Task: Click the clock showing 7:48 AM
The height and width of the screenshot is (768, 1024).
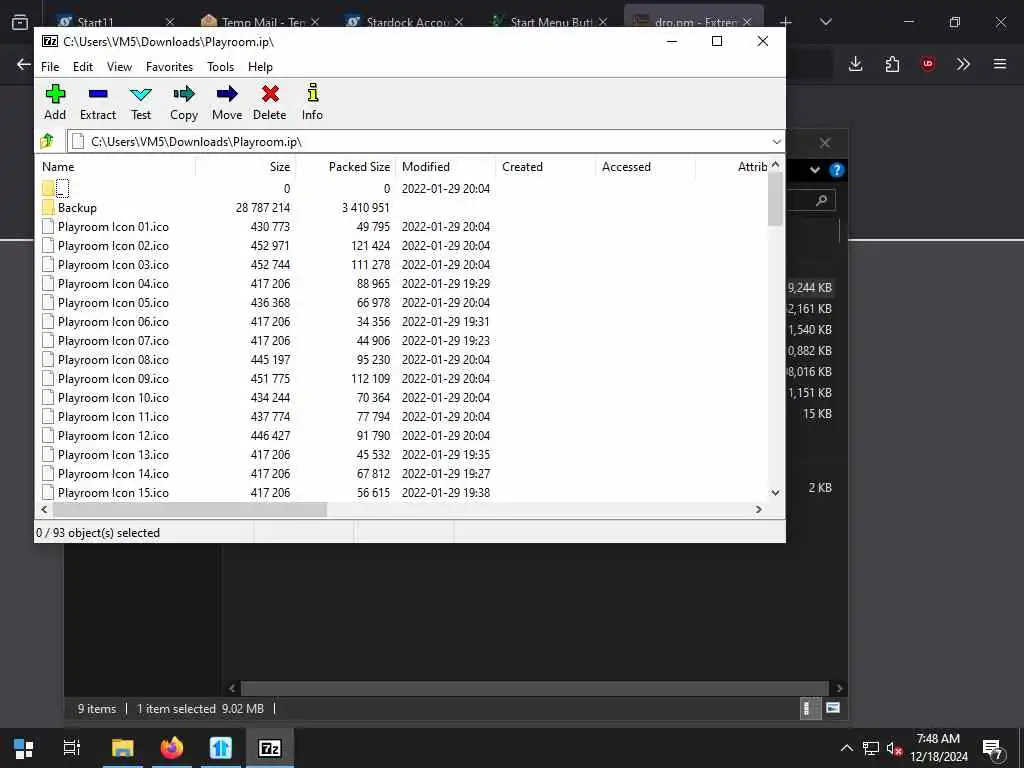Action: [x=938, y=739]
